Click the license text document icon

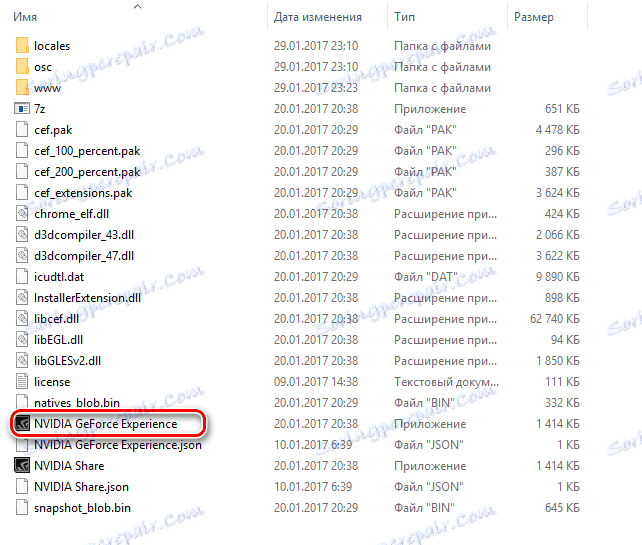click(22, 382)
